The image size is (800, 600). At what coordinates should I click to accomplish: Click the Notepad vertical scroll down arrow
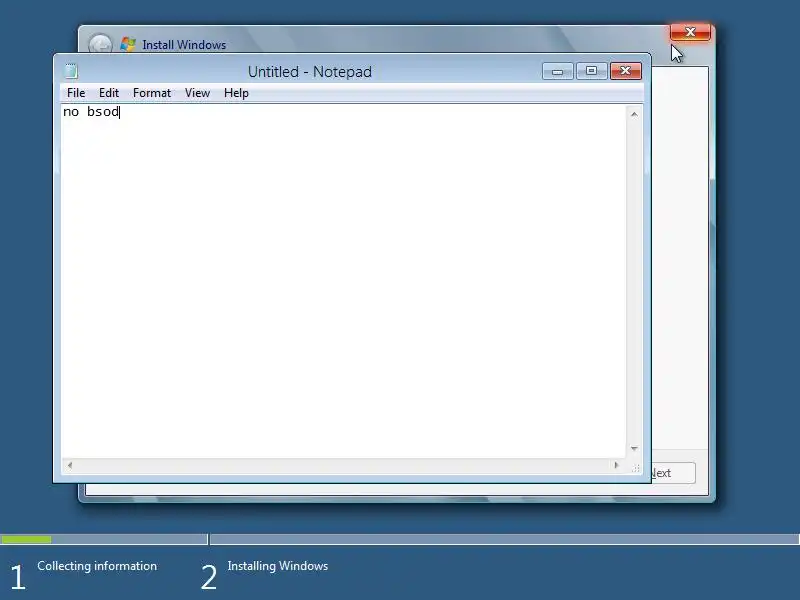634,448
